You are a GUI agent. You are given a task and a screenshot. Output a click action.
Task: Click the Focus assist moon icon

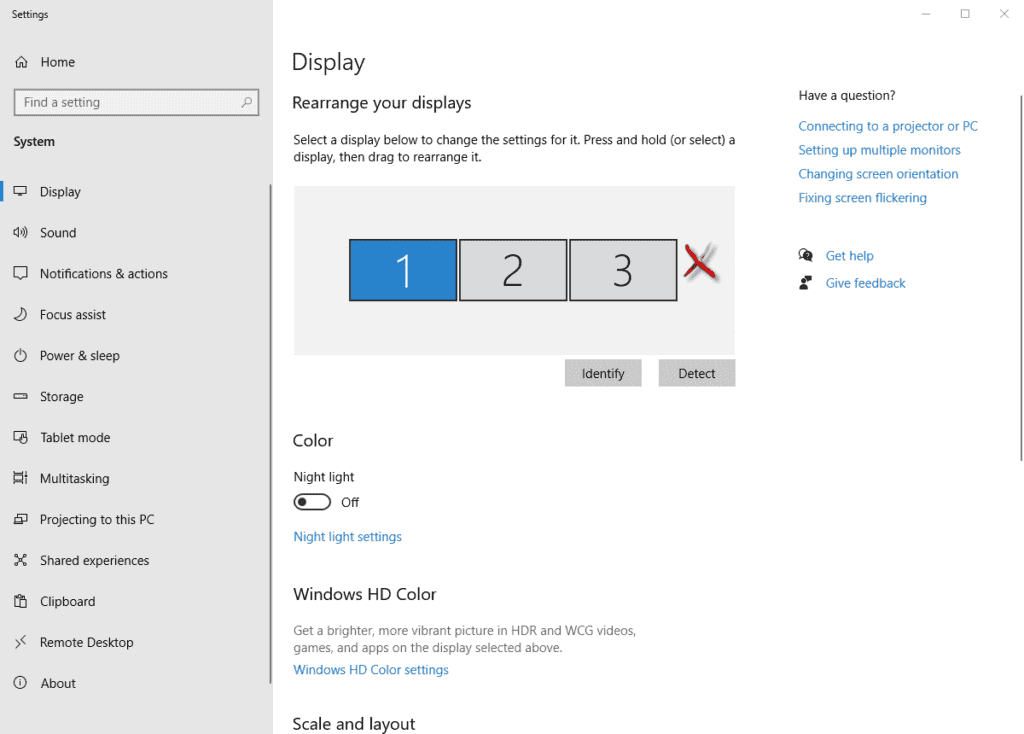pyautogui.click(x=20, y=314)
